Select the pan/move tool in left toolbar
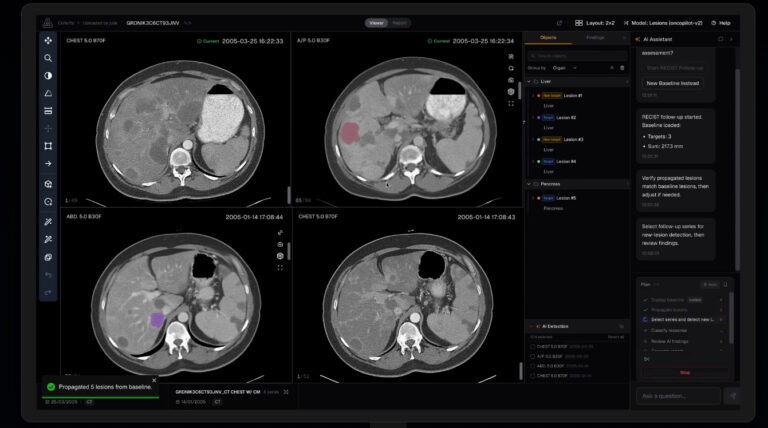The height and width of the screenshot is (428, 768). pyautogui.click(x=48, y=41)
